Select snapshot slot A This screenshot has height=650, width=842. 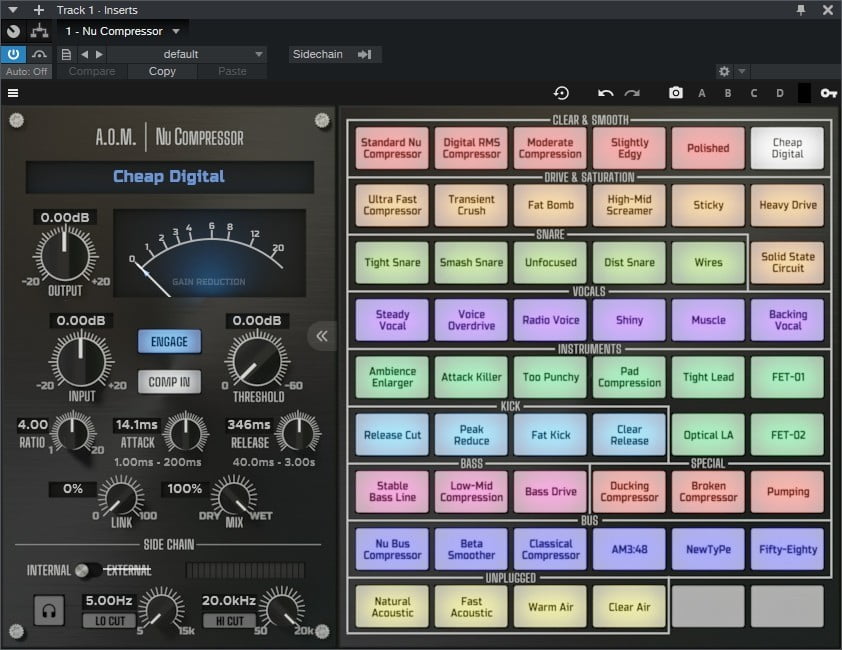coord(702,93)
